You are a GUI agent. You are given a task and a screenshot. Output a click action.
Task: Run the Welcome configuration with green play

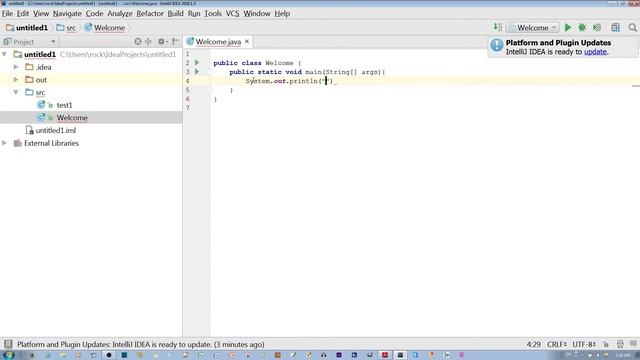[568, 28]
